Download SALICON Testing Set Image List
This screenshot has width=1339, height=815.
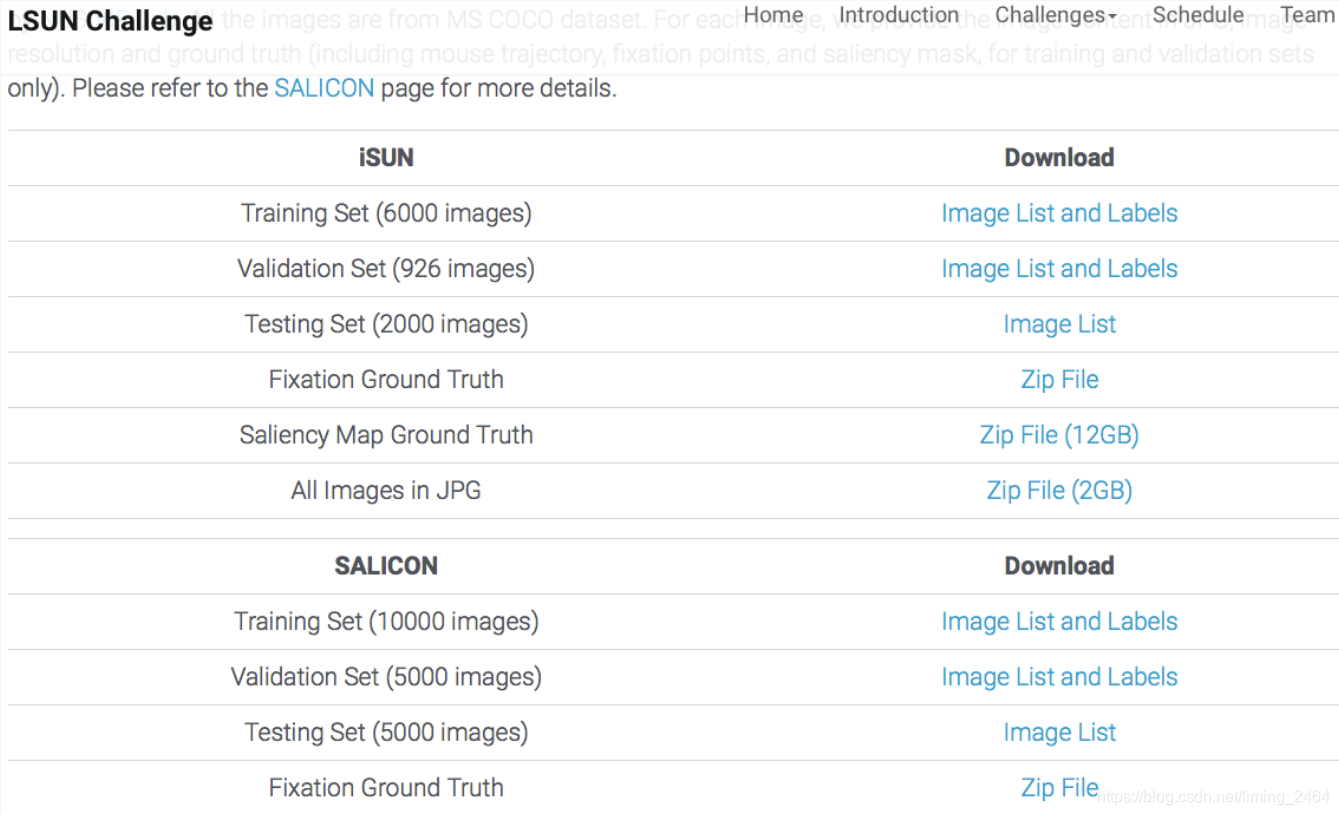1059,733
